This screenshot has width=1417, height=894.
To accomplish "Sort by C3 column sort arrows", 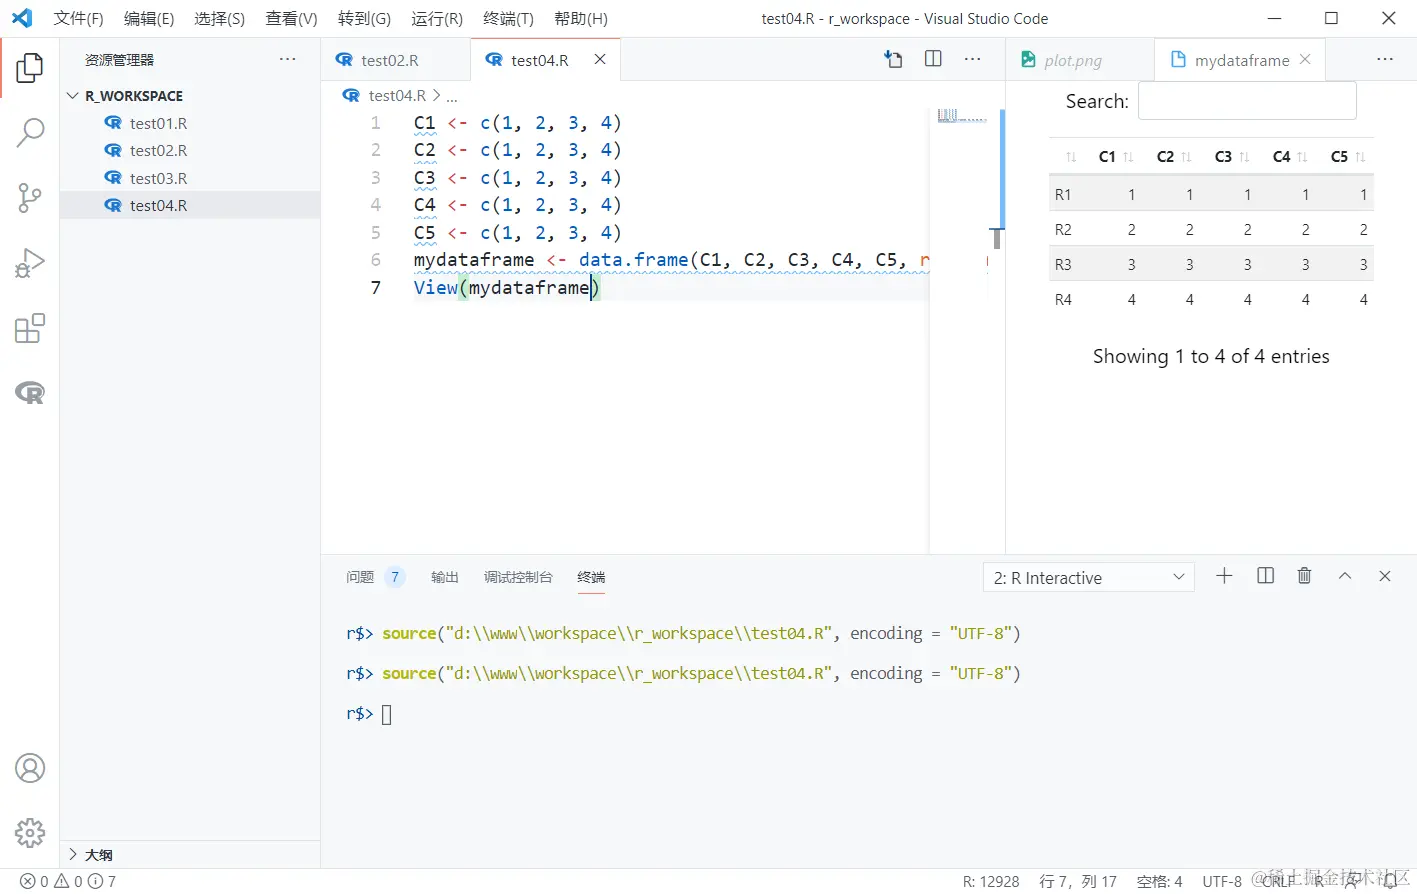I will 1245,157.
